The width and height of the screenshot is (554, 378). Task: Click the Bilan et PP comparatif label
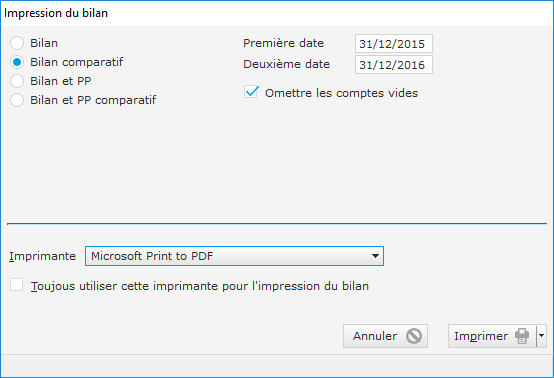[93, 100]
